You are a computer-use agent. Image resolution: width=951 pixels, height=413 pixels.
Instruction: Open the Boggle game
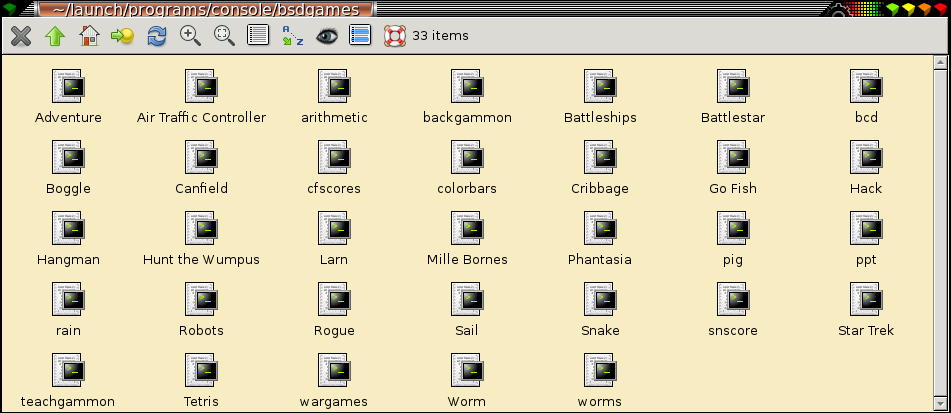coord(68,168)
